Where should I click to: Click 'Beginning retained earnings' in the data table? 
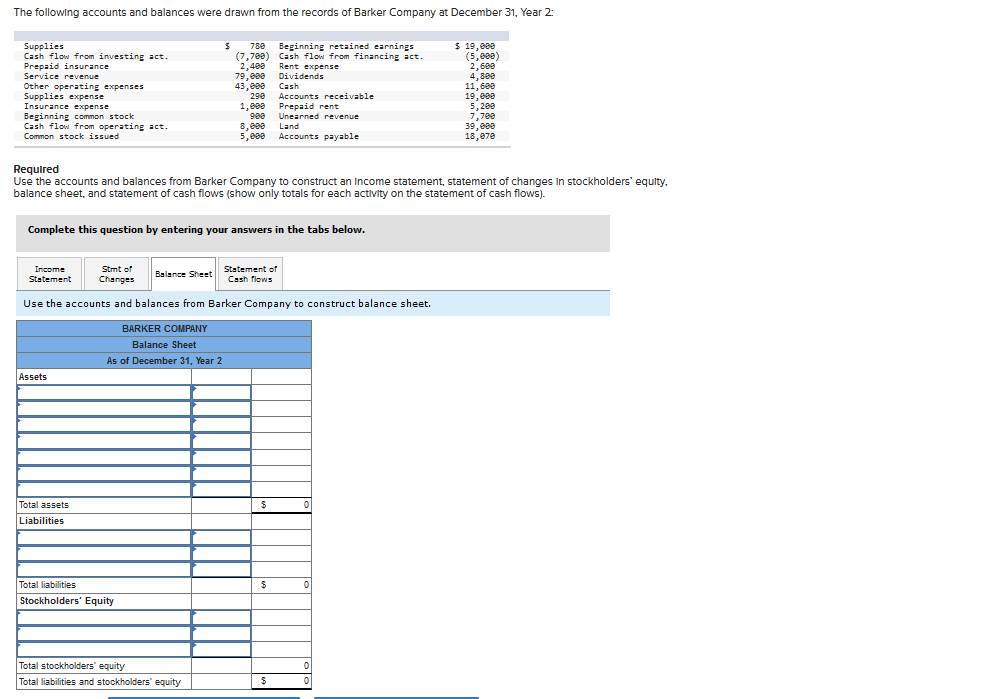(346, 46)
